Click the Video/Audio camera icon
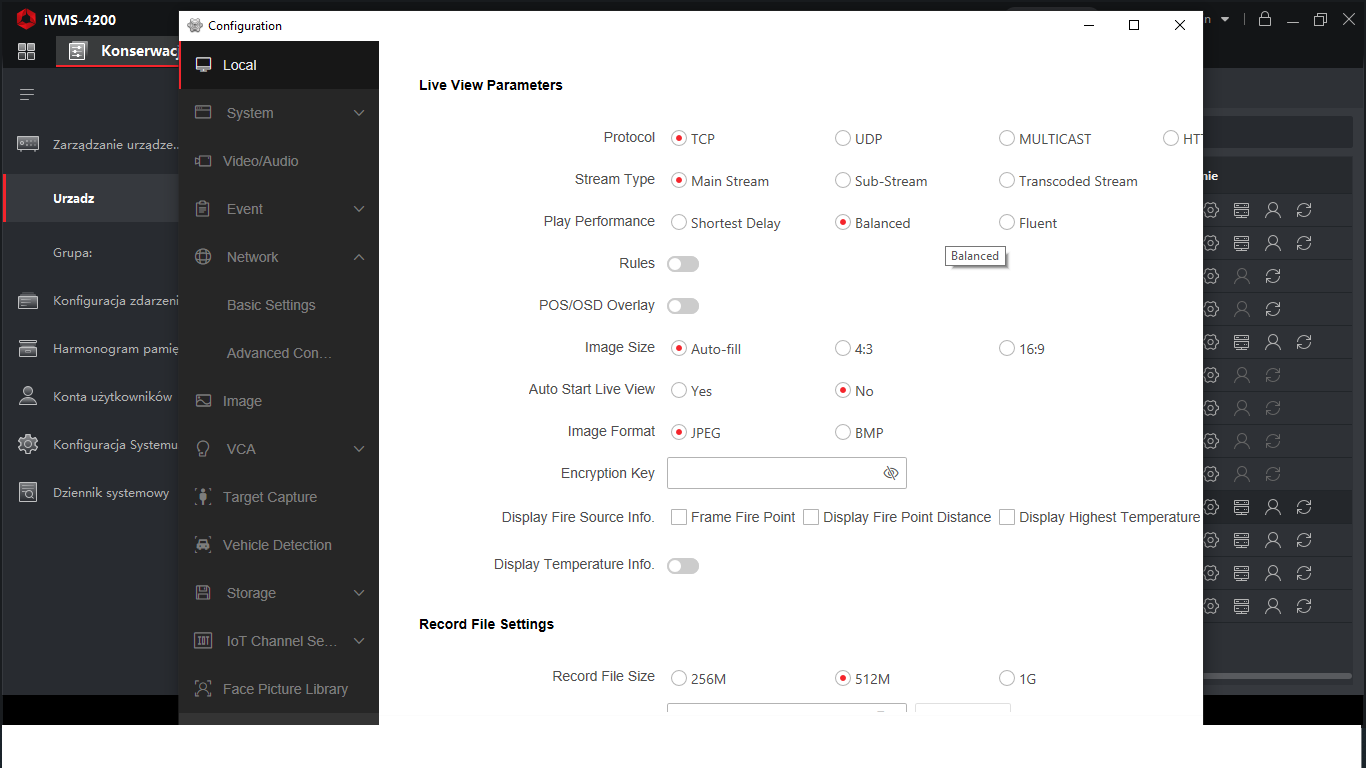1366x768 pixels. click(x=203, y=161)
